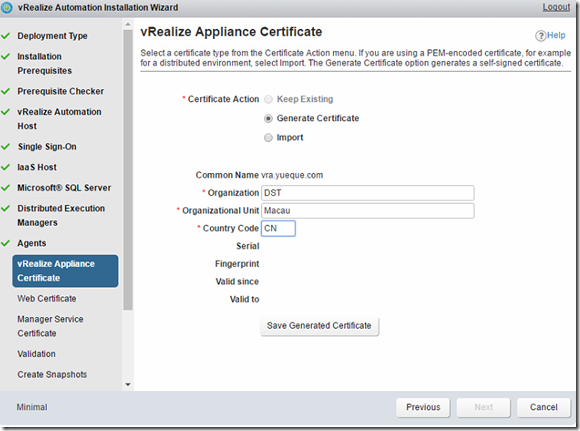
Task: Click Save Generated Certificate button
Action: pos(320,326)
